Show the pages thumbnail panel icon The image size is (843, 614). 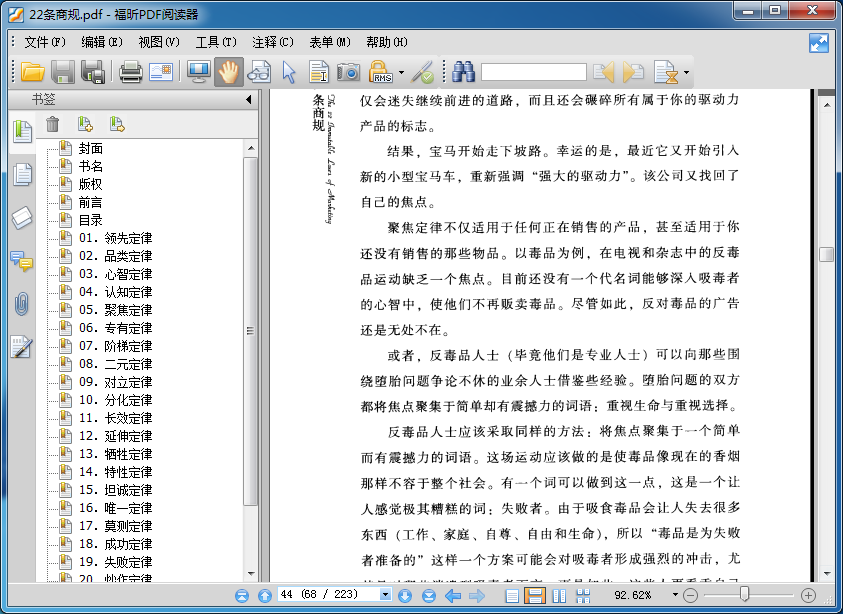22,174
